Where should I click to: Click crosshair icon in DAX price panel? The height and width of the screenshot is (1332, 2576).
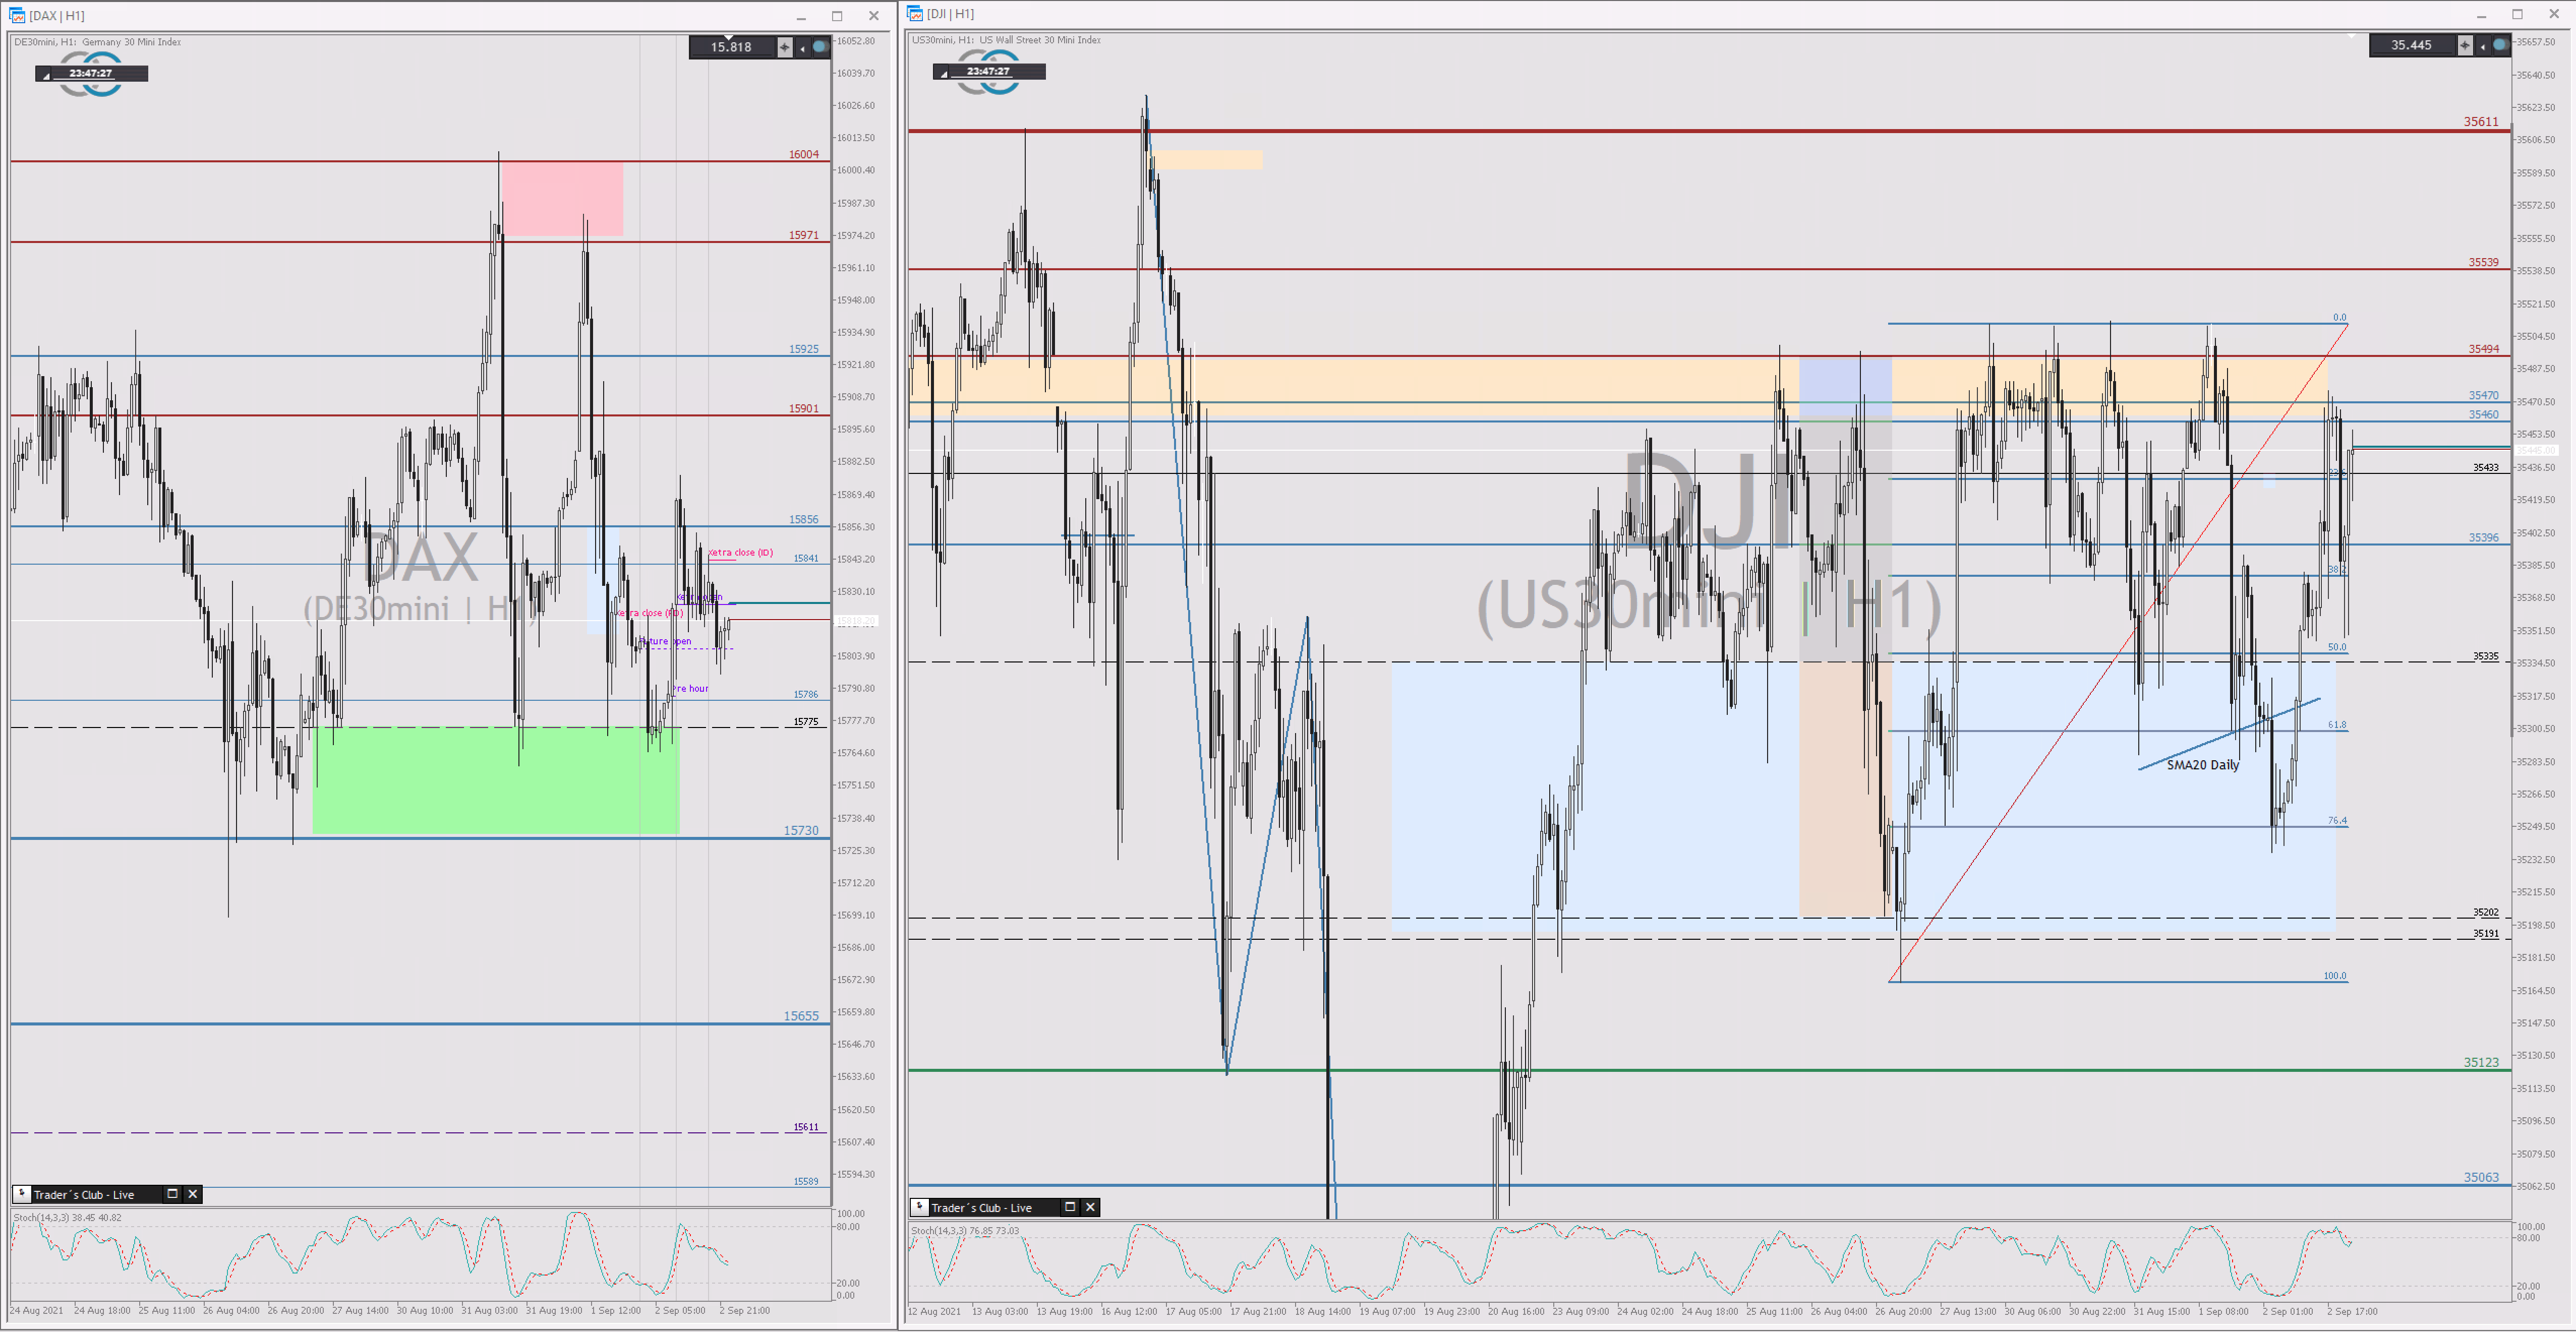click(785, 47)
